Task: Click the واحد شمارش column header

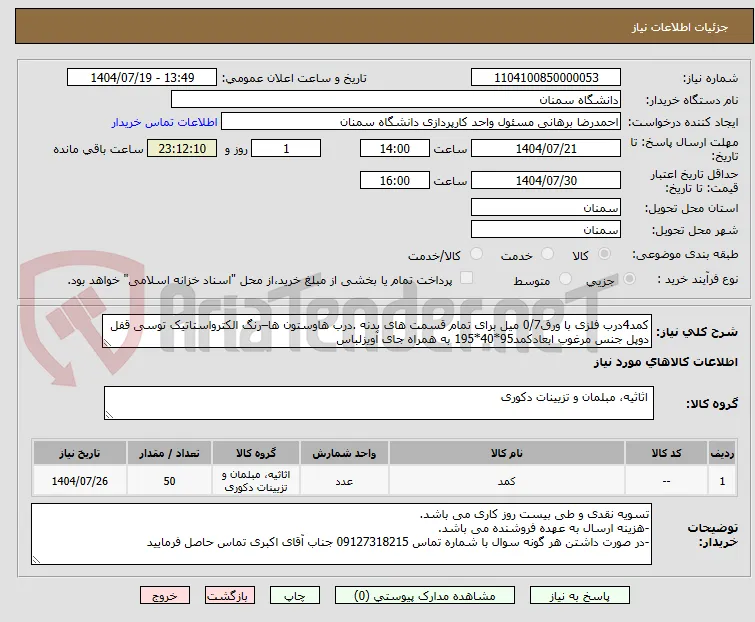Action: point(344,453)
